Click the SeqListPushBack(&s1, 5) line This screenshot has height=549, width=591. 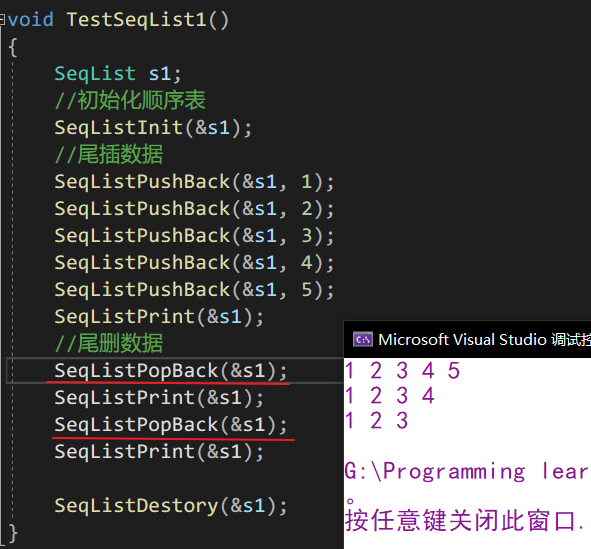[x=194, y=289]
